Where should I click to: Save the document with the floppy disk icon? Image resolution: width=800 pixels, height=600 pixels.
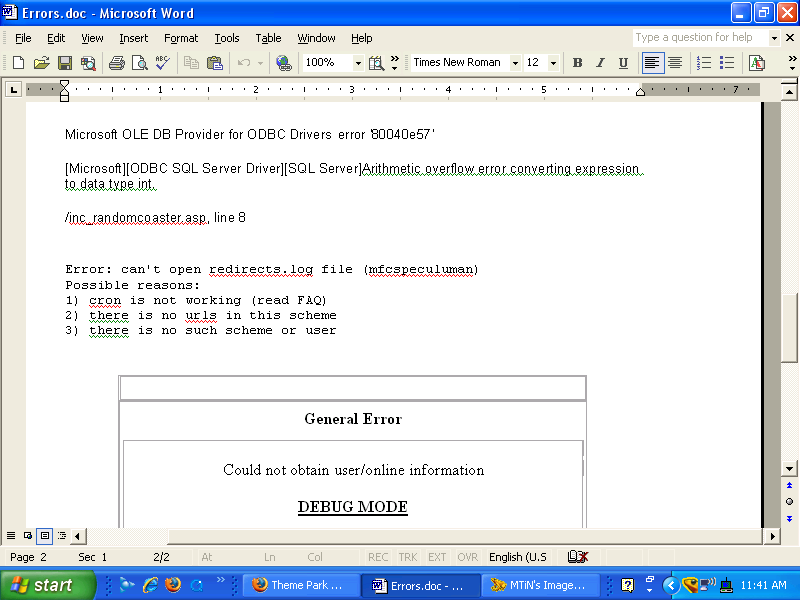(65, 63)
